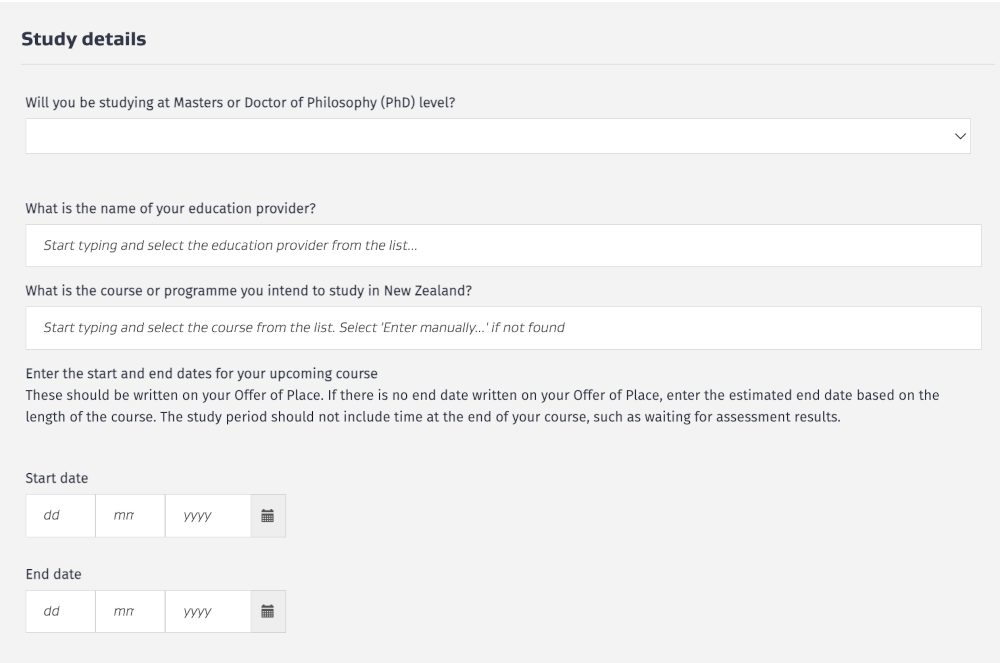This screenshot has height=663, width=1000.
Task: Click the course or programme question label
Action: click(x=249, y=291)
